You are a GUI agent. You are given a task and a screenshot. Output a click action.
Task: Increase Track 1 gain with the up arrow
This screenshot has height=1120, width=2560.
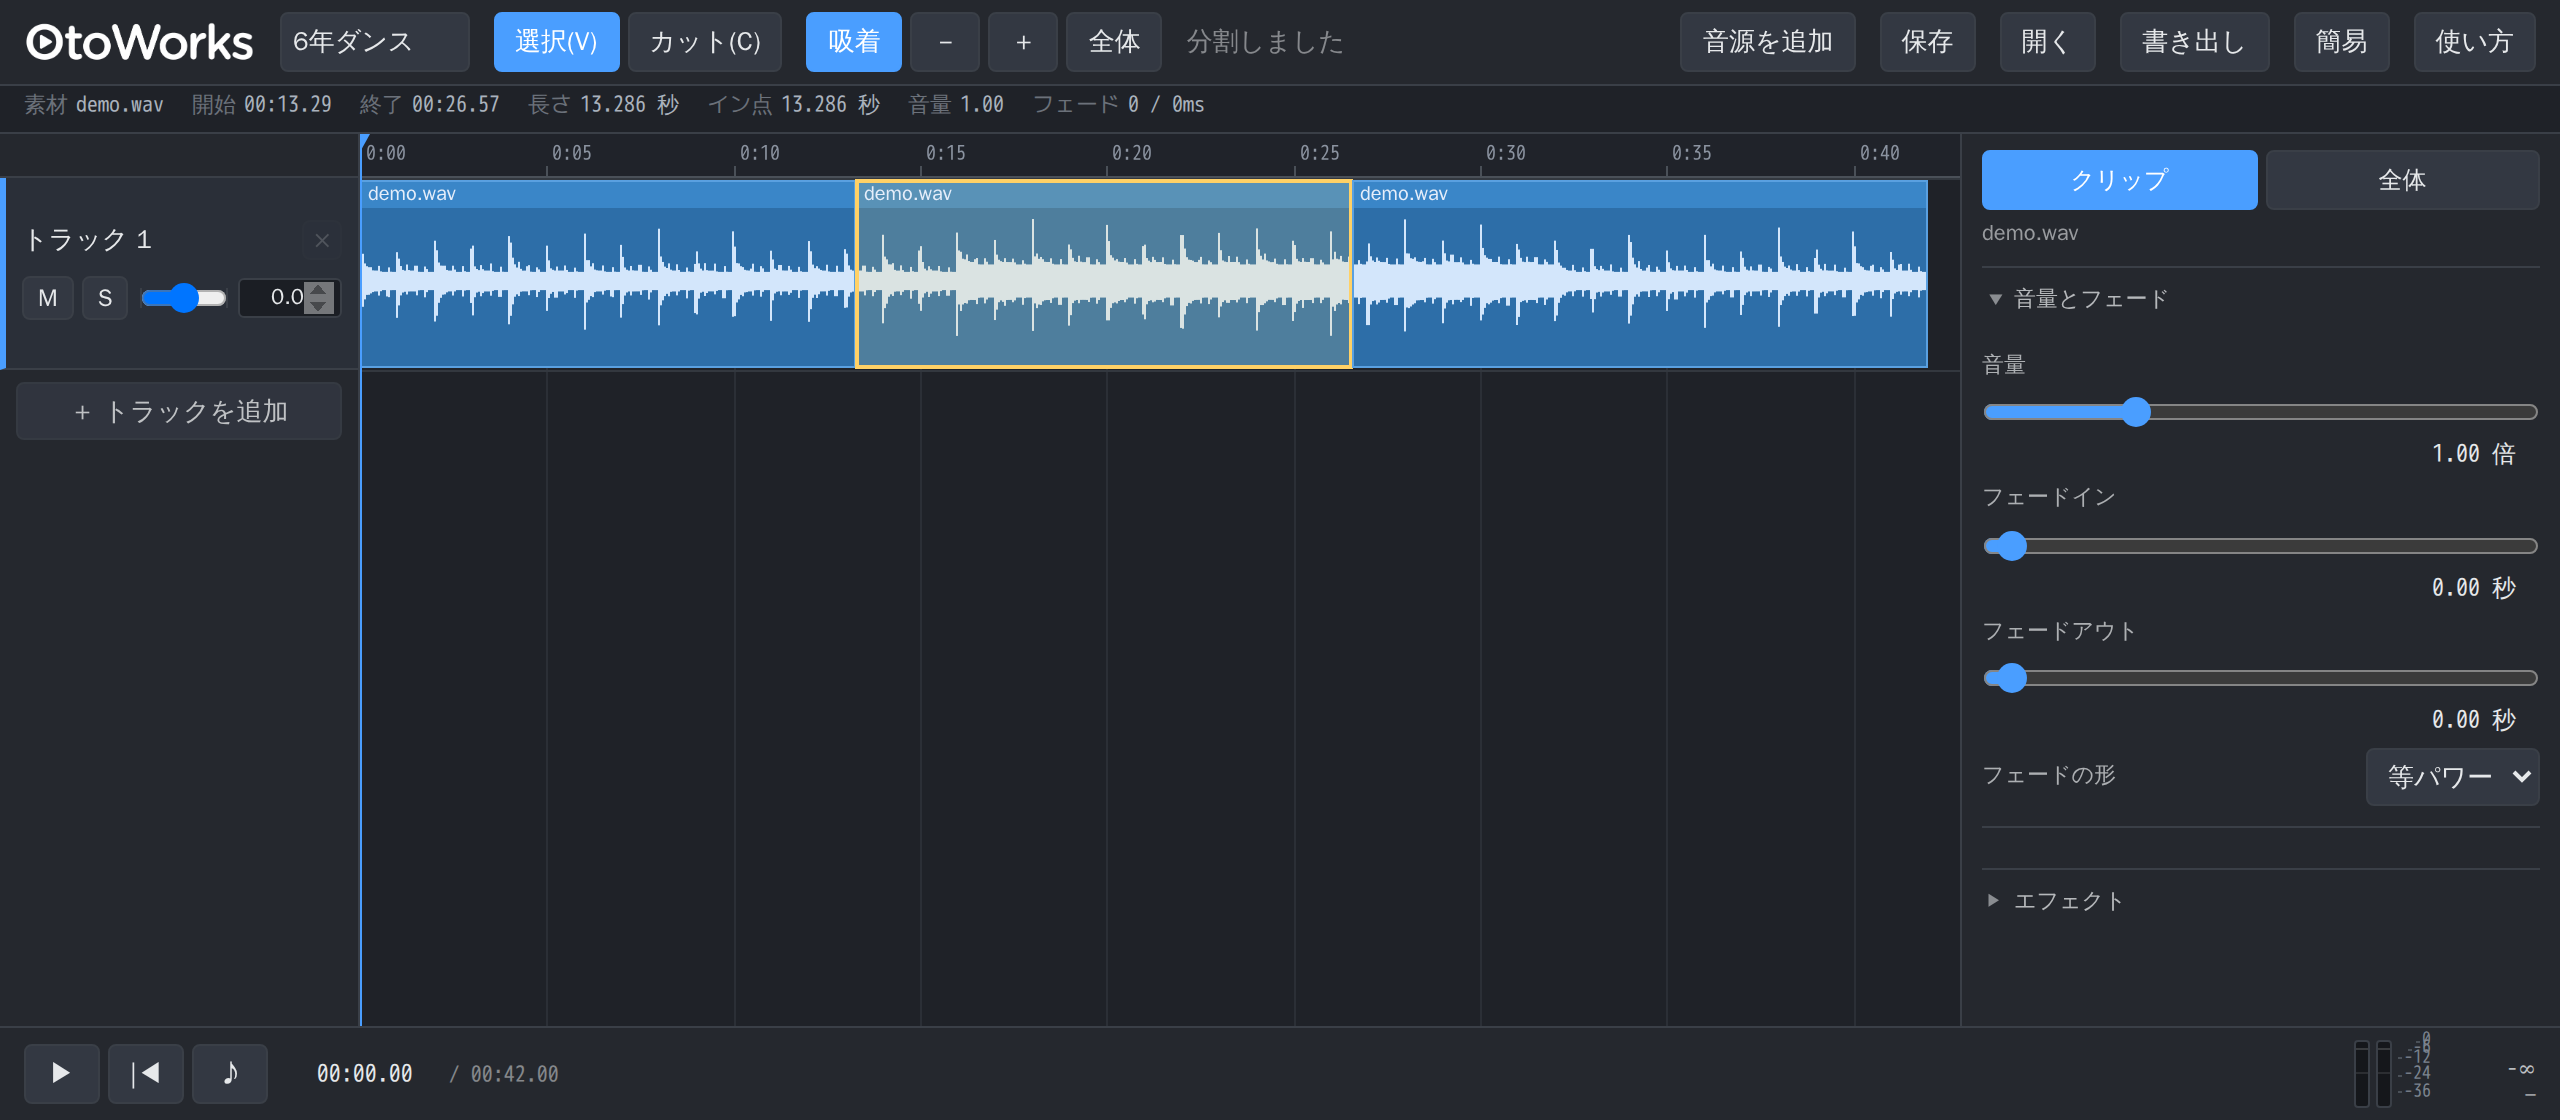click(319, 290)
